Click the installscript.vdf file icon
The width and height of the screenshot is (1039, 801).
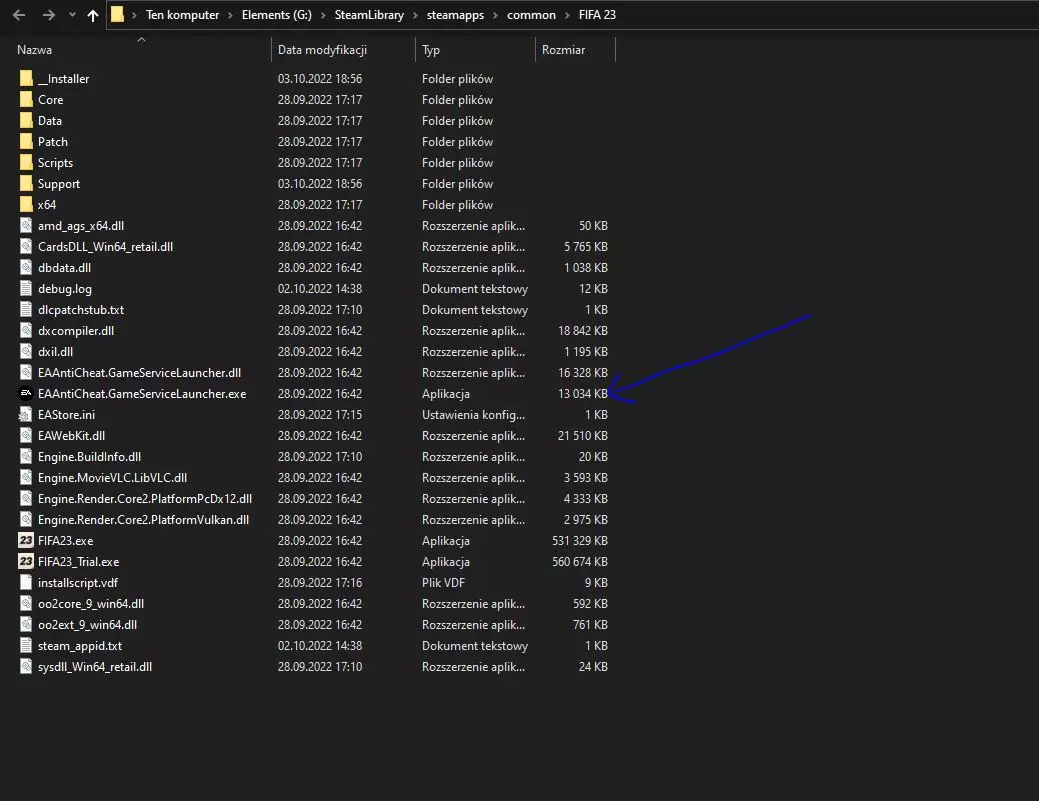26,582
